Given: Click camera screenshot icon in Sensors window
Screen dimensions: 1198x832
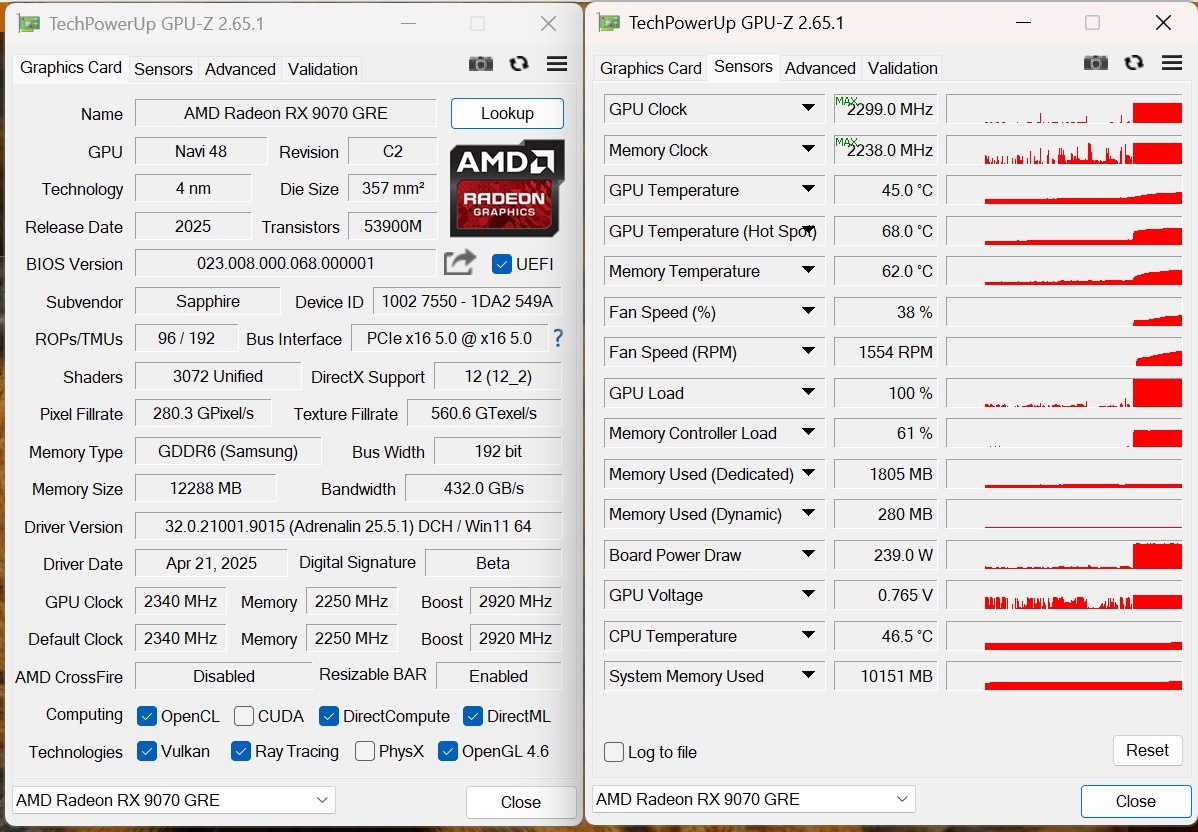Looking at the screenshot, I should (1096, 63).
